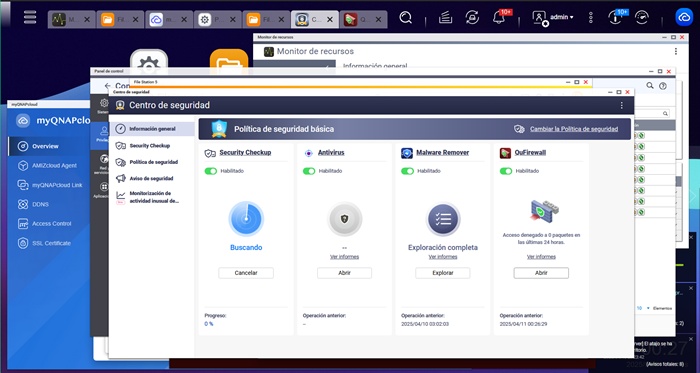Click Ver informes under QuFirewall

click(x=541, y=257)
